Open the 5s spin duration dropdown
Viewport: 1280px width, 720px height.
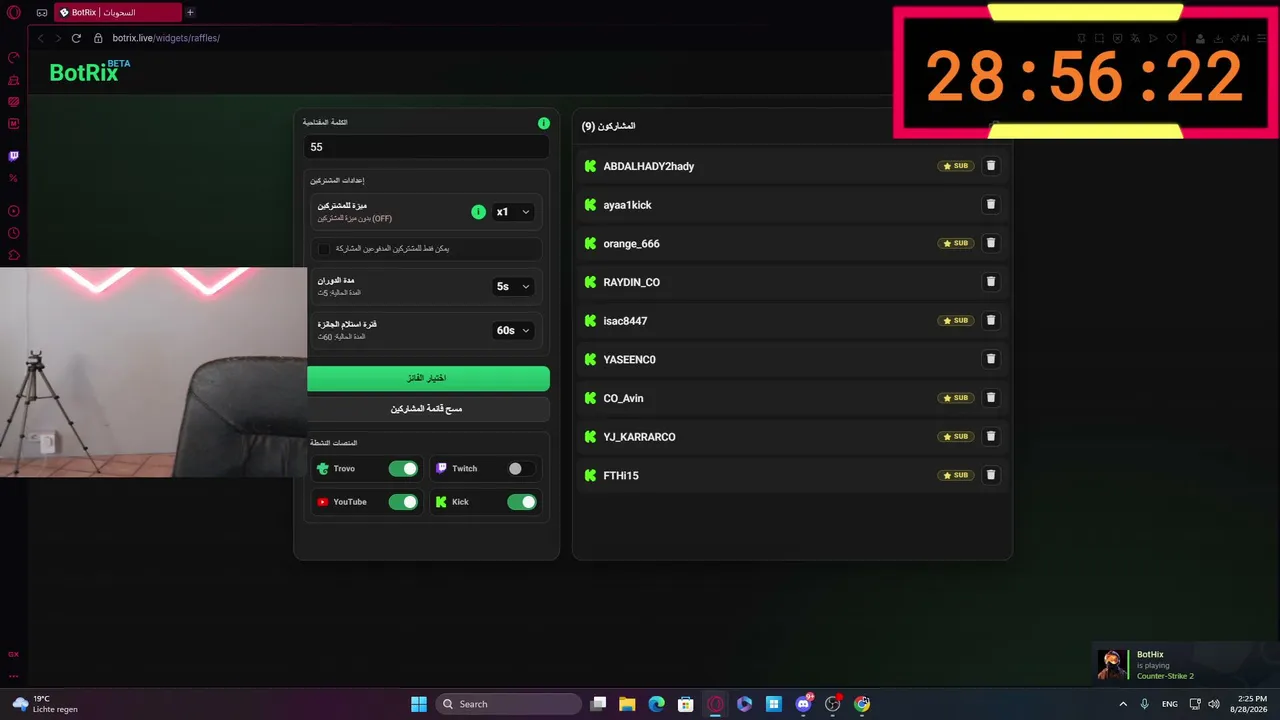(x=513, y=286)
